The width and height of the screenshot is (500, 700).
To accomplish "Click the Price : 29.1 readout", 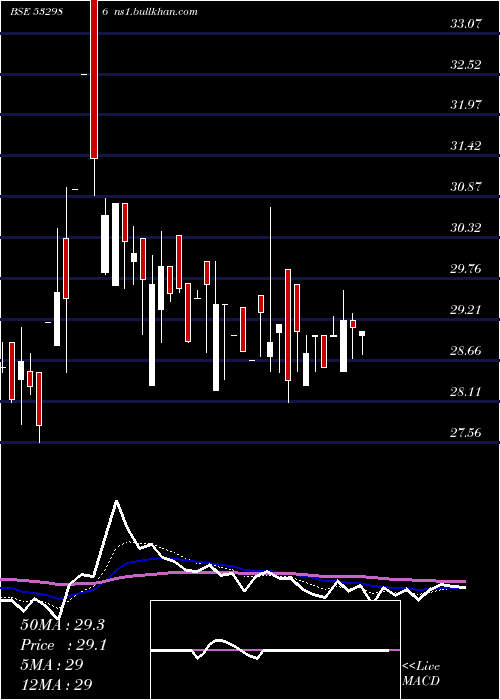I will [x=63, y=645].
